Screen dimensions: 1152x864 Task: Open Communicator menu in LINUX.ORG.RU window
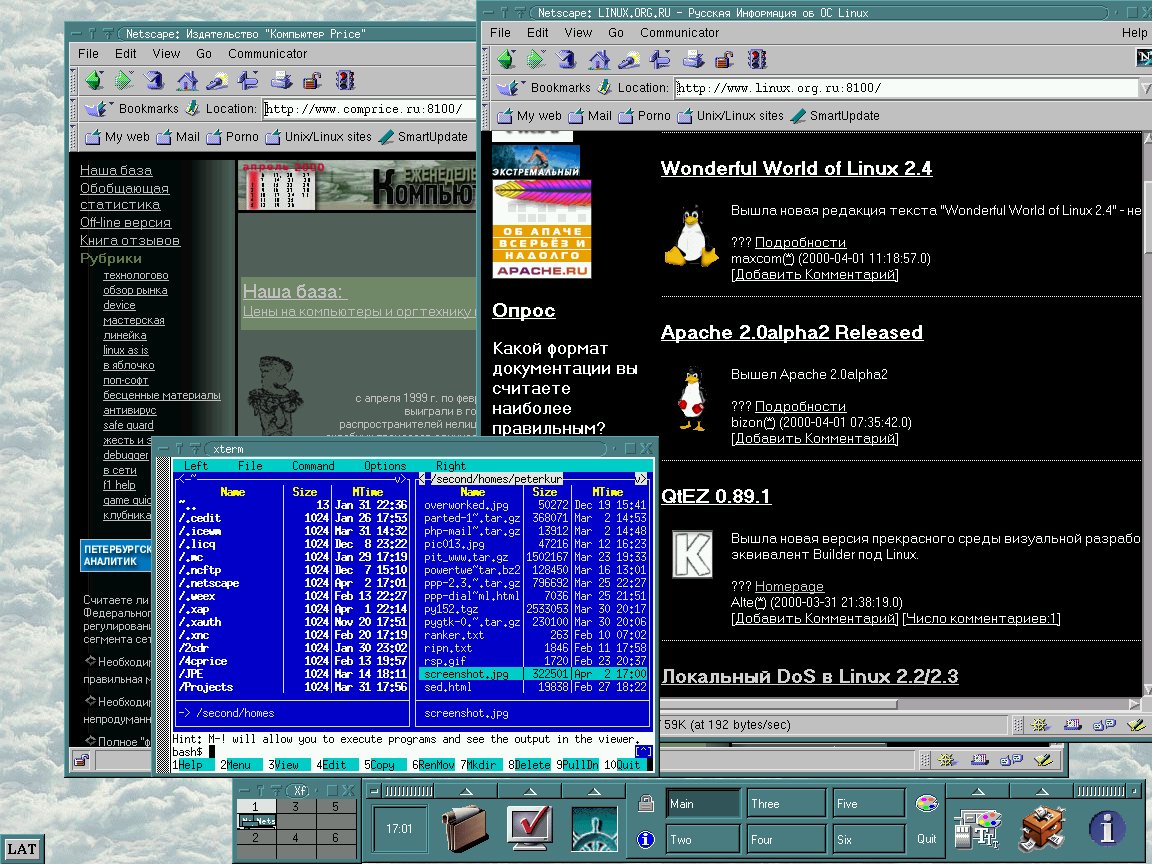[x=679, y=32]
